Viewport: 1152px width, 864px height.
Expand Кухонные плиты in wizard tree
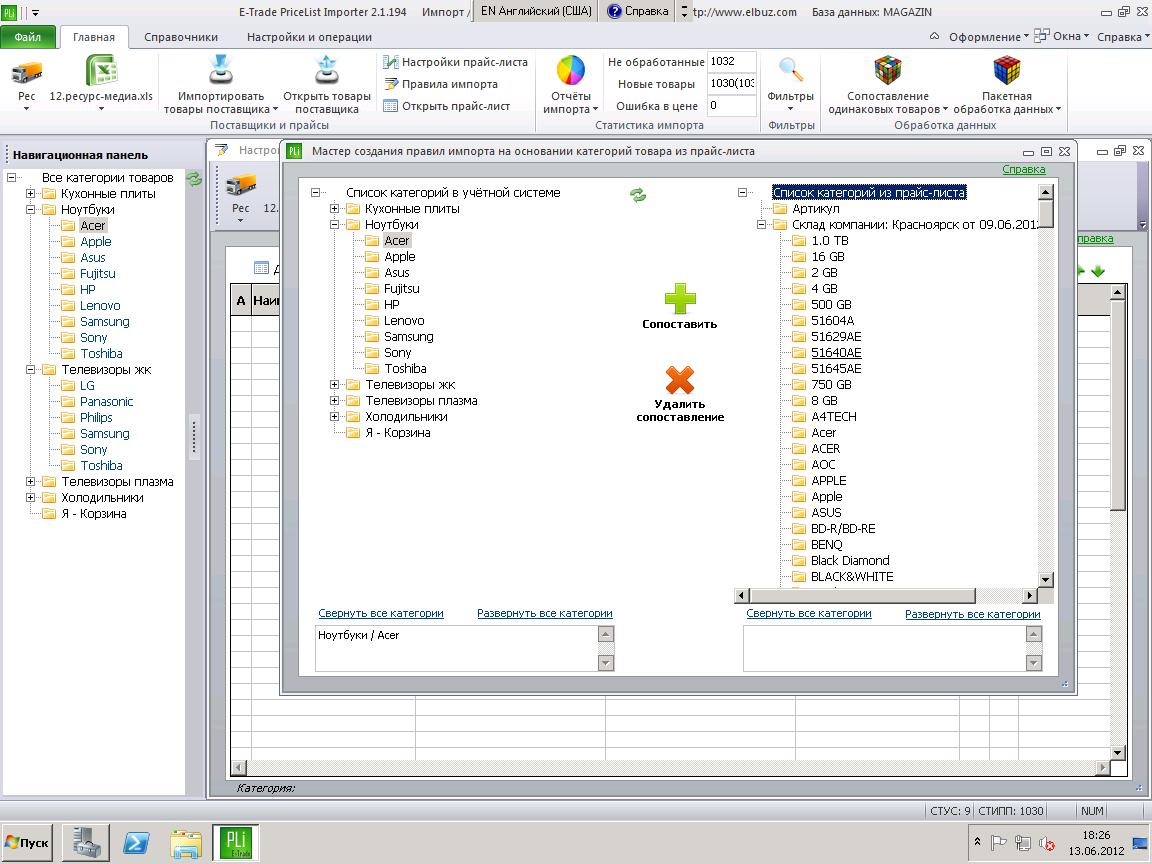[334, 209]
